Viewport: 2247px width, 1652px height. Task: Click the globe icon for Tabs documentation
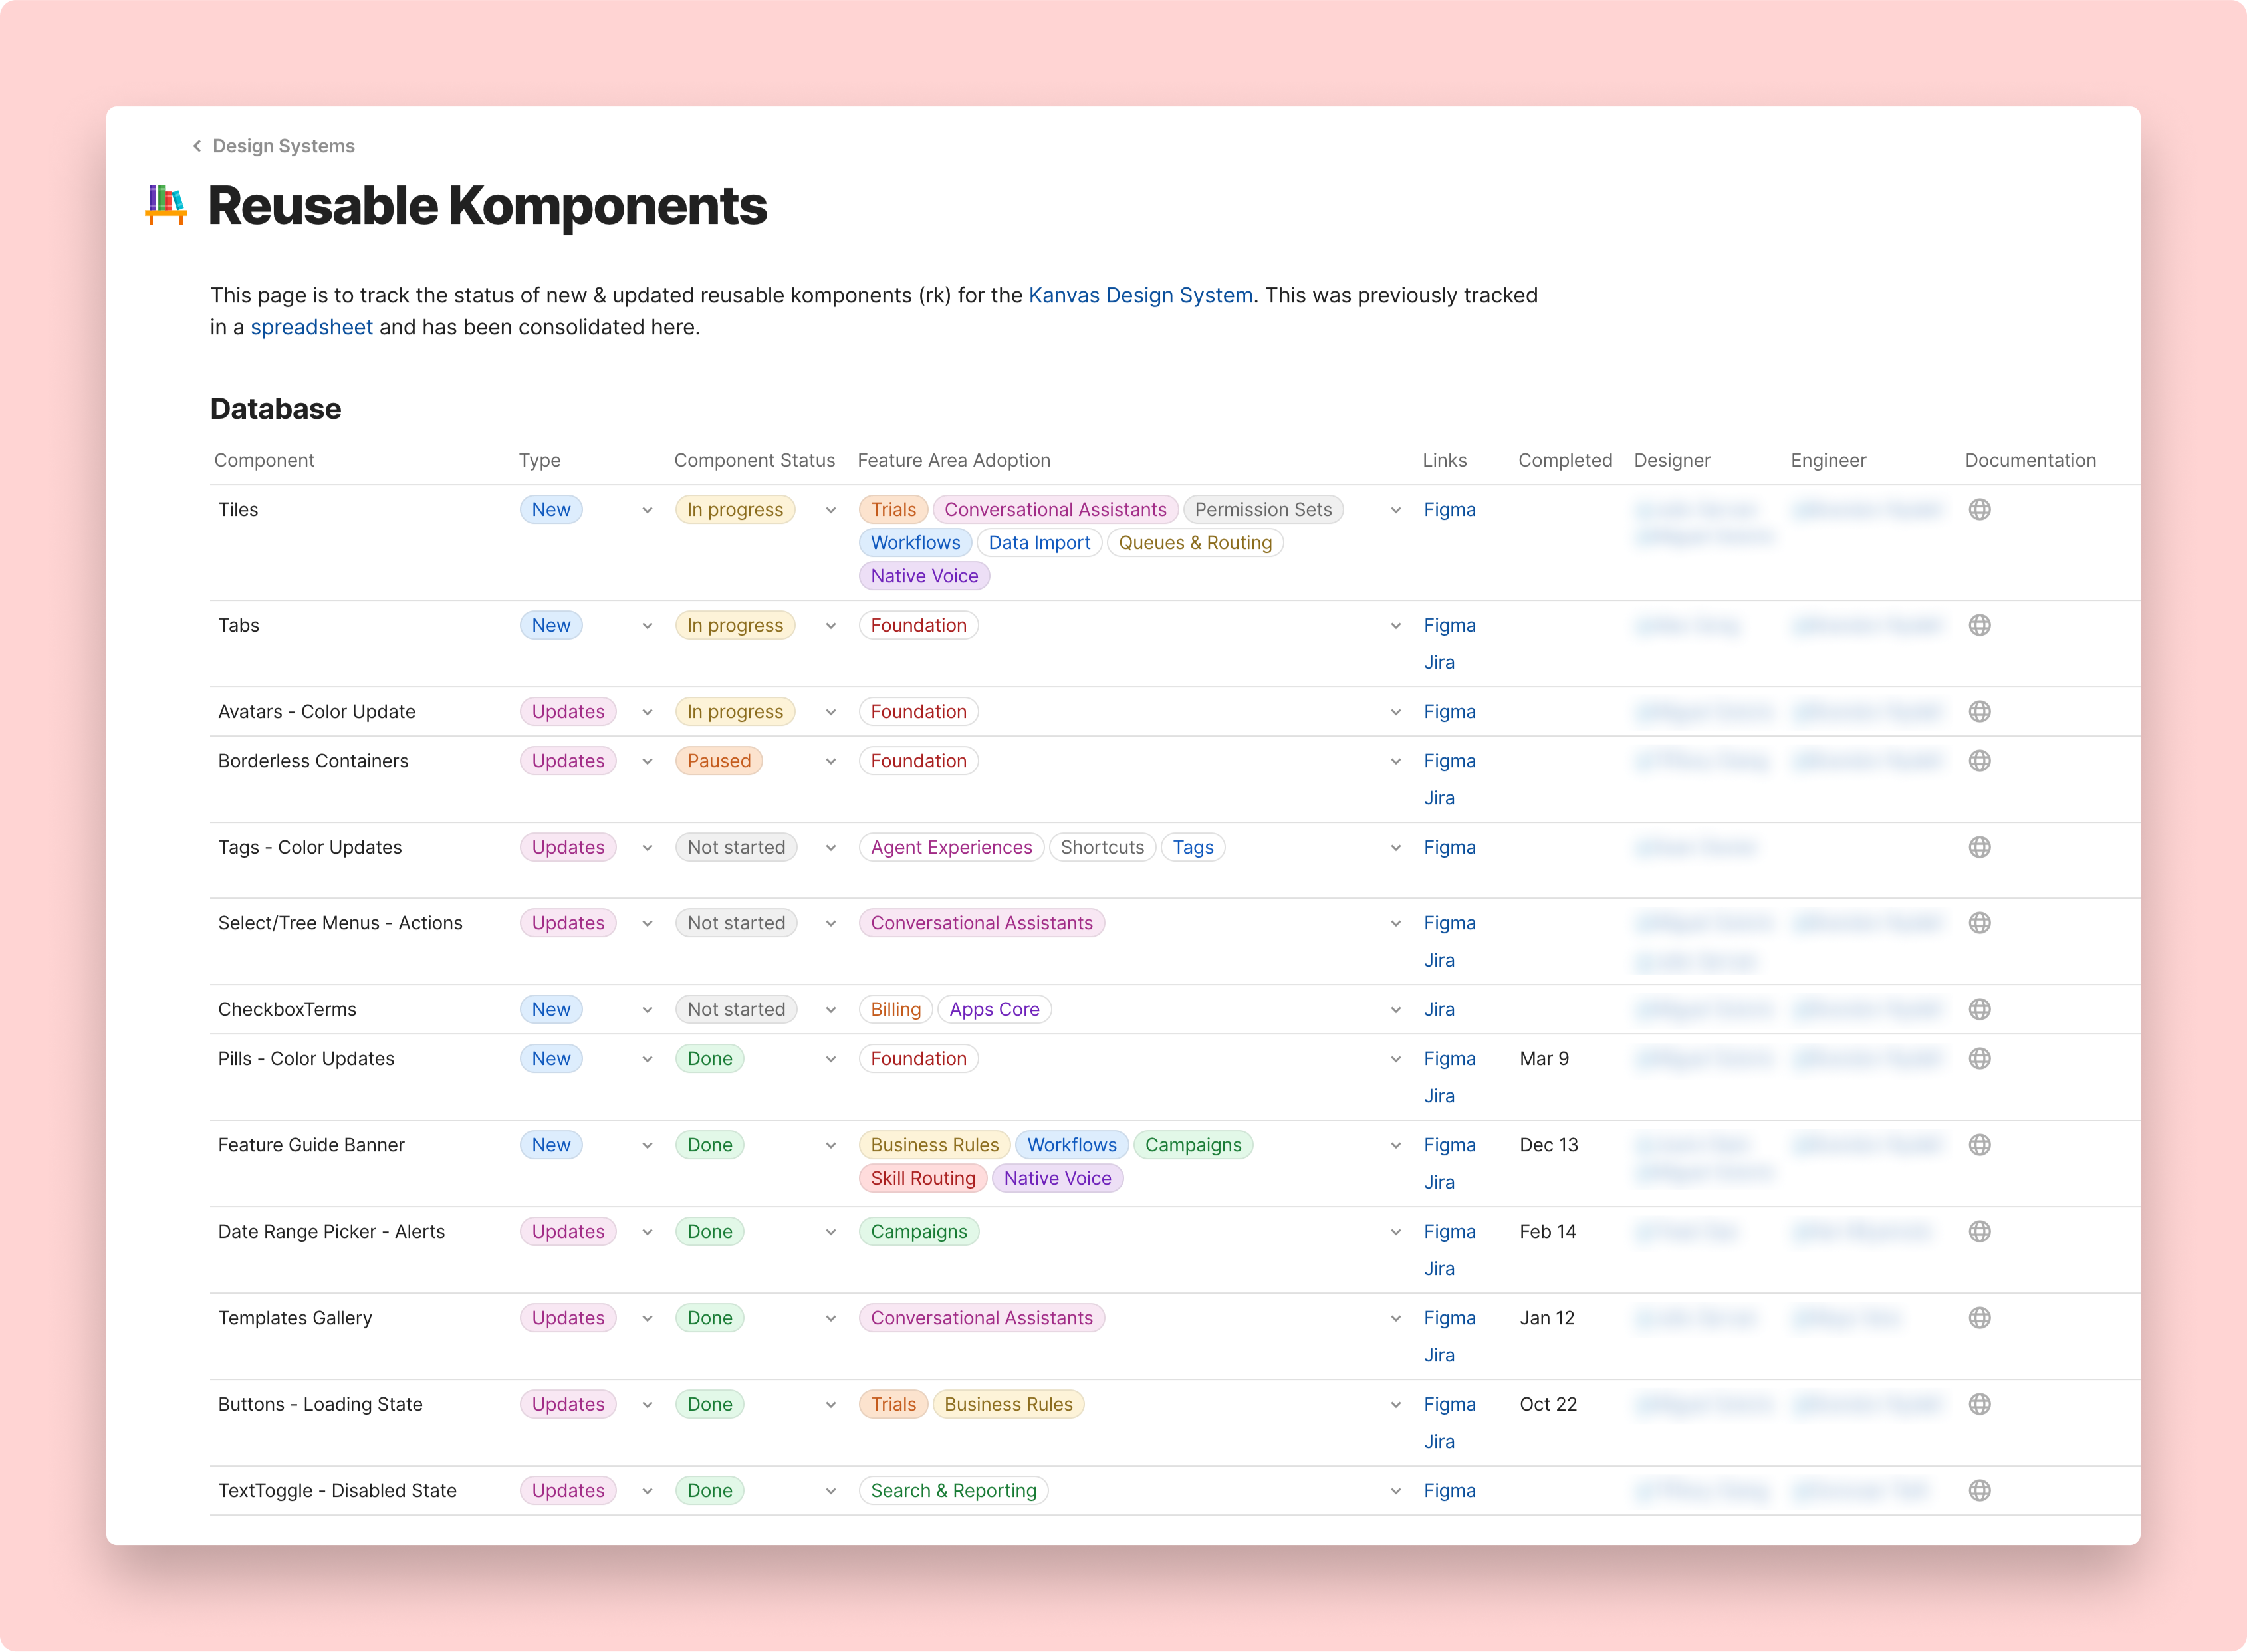[x=1980, y=624]
